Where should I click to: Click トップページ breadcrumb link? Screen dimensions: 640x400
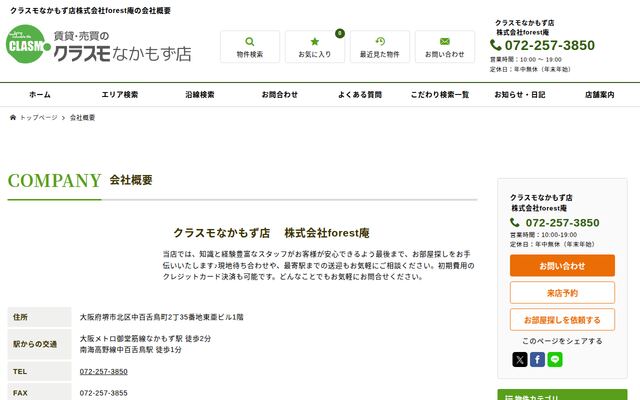pyautogui.click(x=39, y=118)
